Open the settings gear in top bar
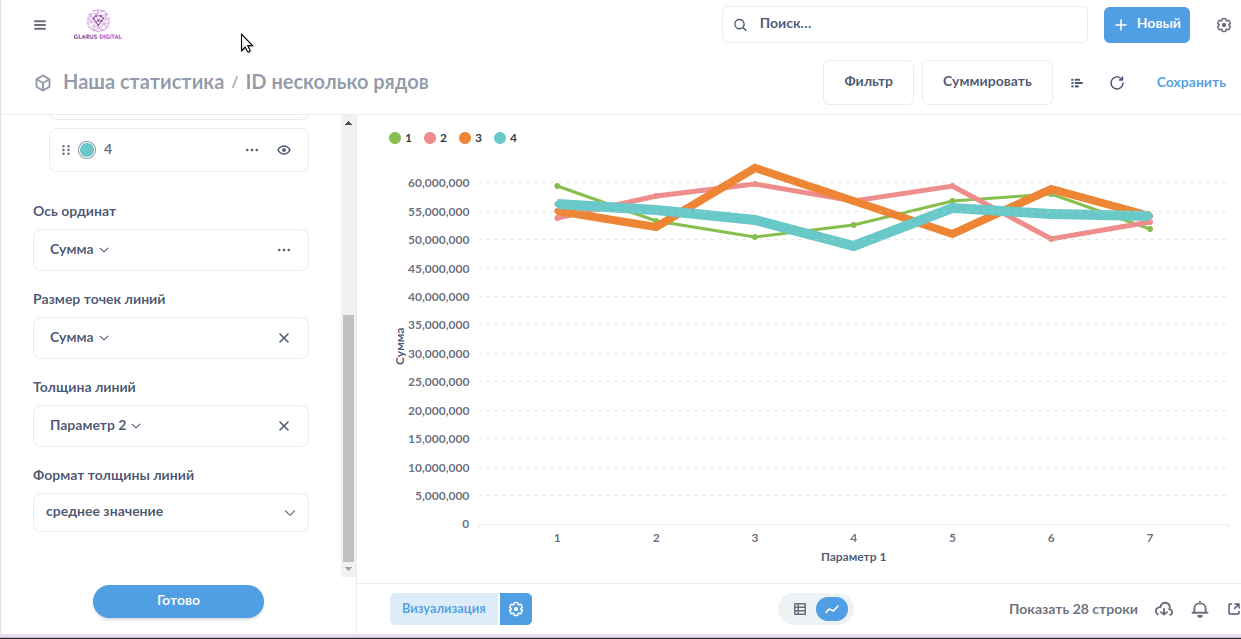This screenshot has height=639, width=1241. click(x=1223, y=25)
